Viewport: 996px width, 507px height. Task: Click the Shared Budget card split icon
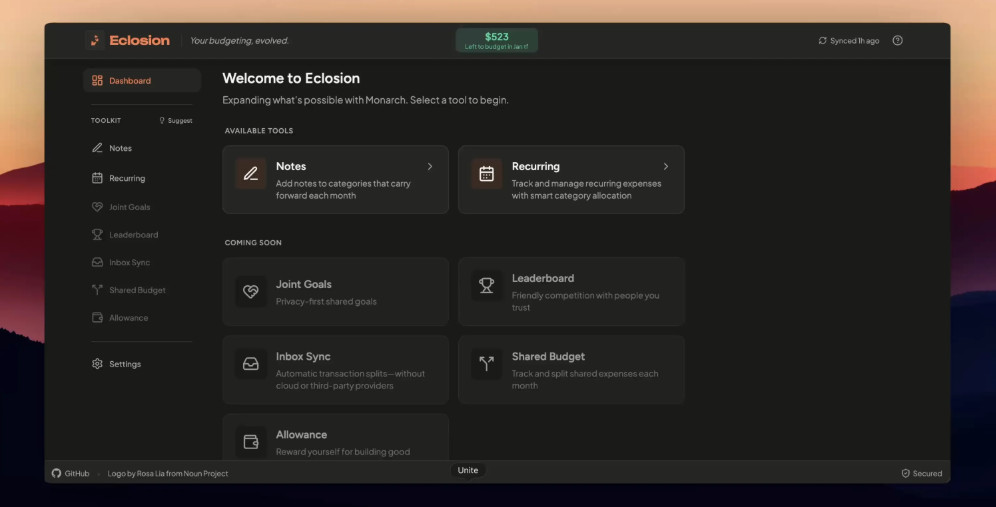pyautogui.click(x=487, y=363)
